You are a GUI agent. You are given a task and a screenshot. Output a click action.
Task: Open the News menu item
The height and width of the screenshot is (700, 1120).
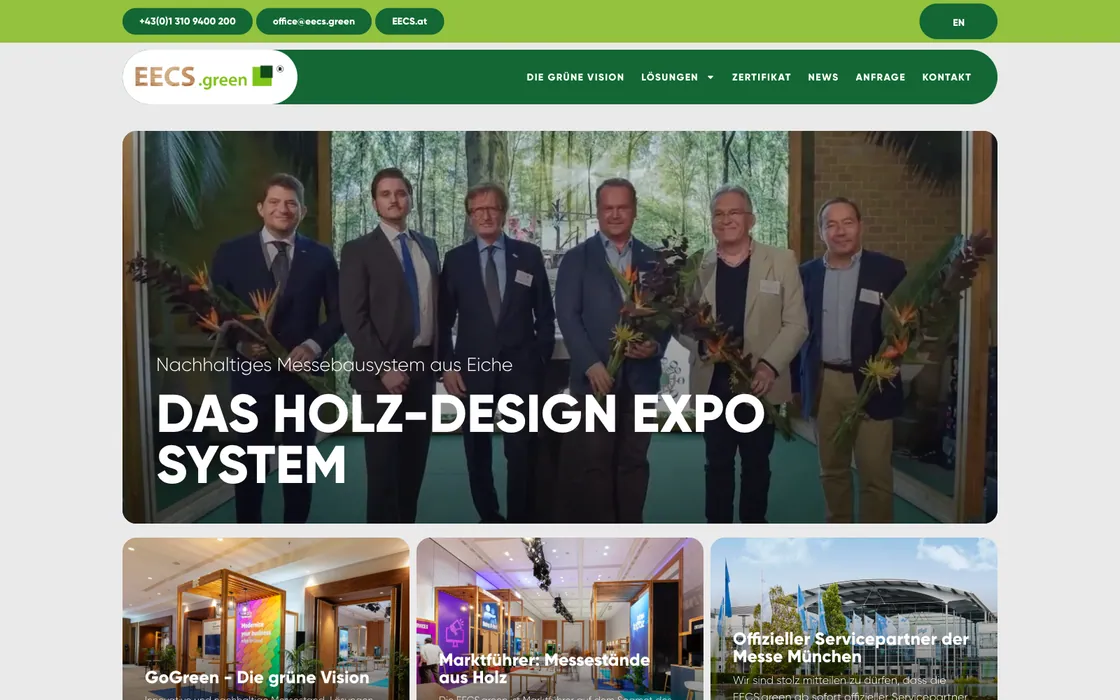pyautogui.click(x=823, y=77)
